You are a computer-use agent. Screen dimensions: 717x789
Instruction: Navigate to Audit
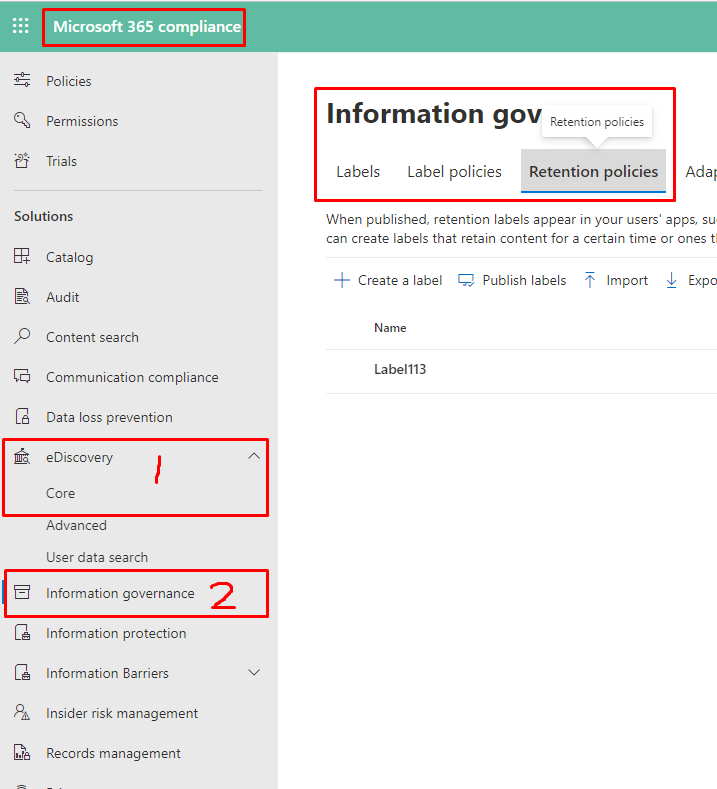pyautogui.click(x=62, y=297)
